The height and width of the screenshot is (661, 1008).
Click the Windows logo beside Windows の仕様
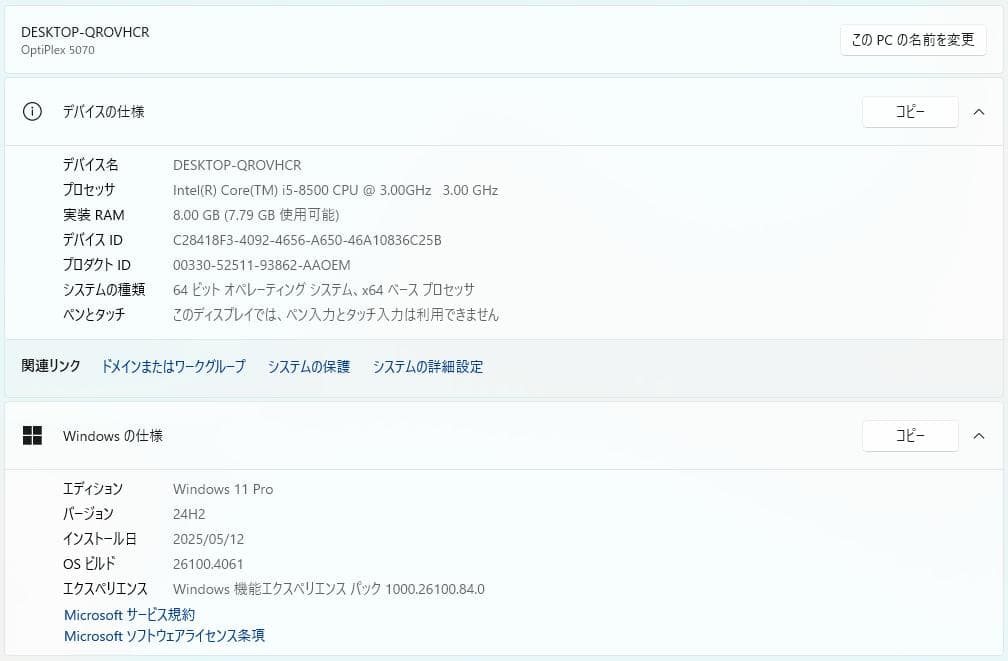pyautogui.click(x=33, y=435)
